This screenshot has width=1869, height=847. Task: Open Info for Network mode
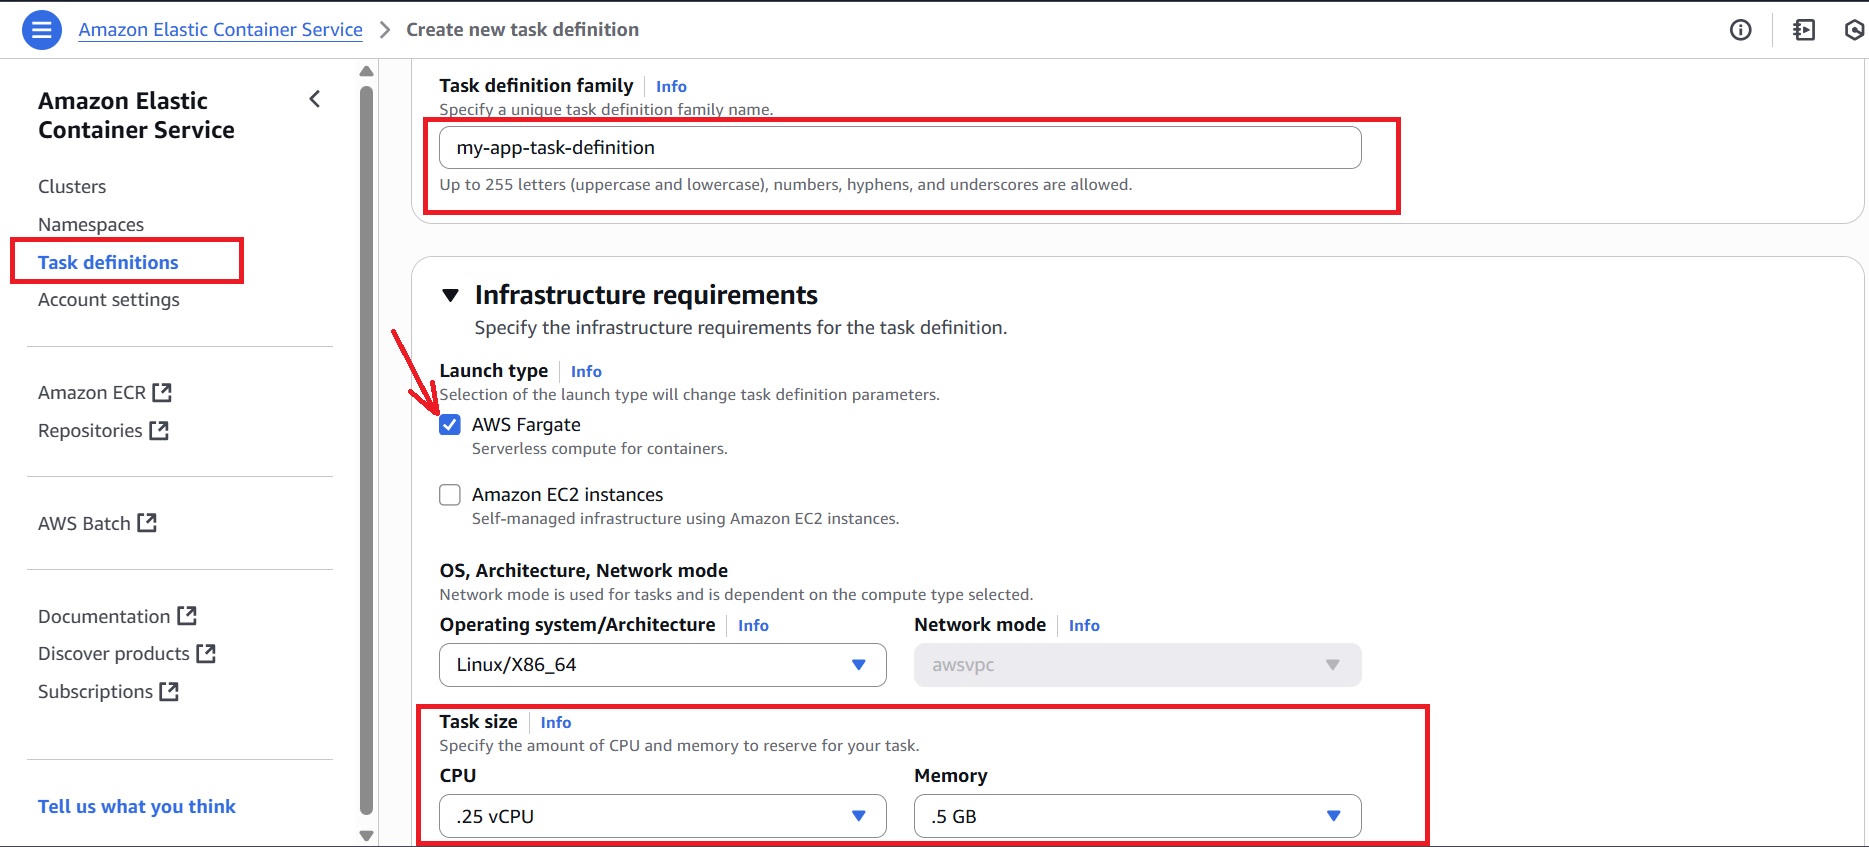[x=1084, y=626]
